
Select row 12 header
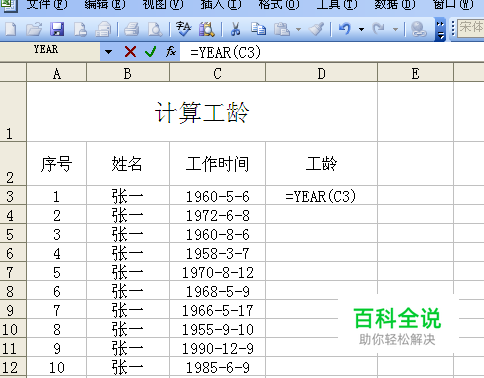click(x=13, y=367)
